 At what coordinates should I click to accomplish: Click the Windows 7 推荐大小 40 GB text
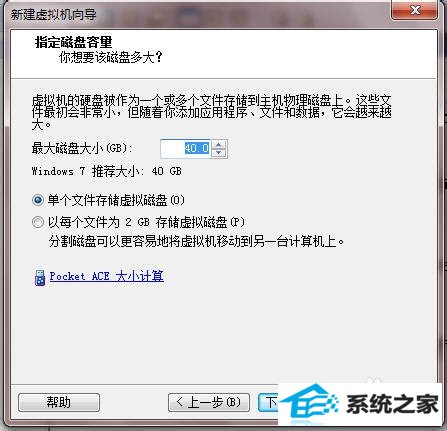click(107, 171)
